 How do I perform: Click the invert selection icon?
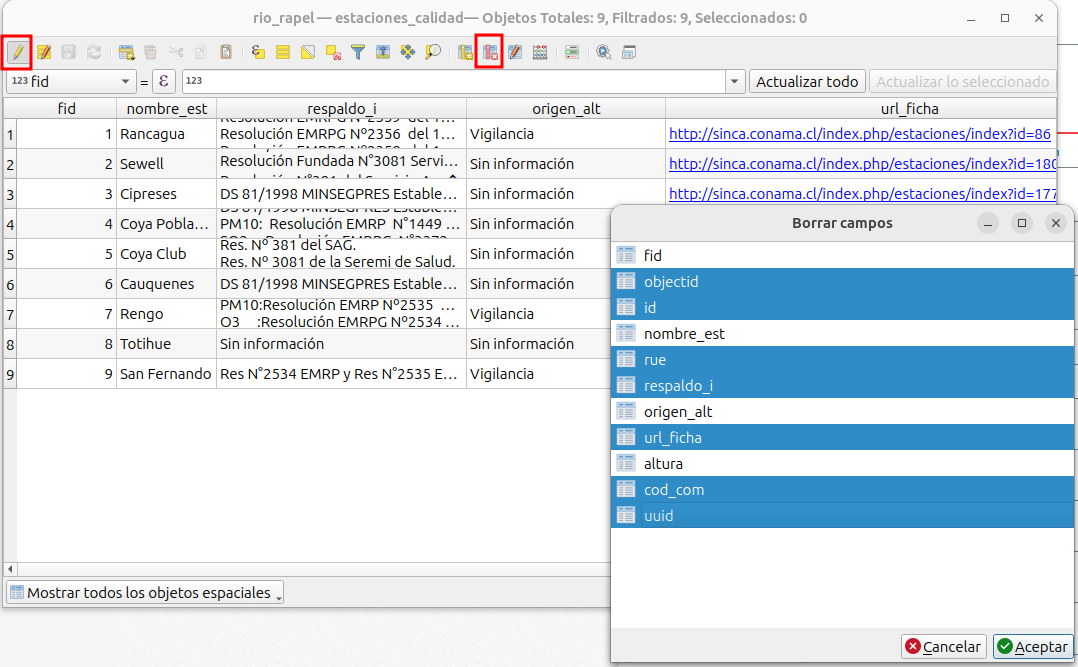coord(308,52)
